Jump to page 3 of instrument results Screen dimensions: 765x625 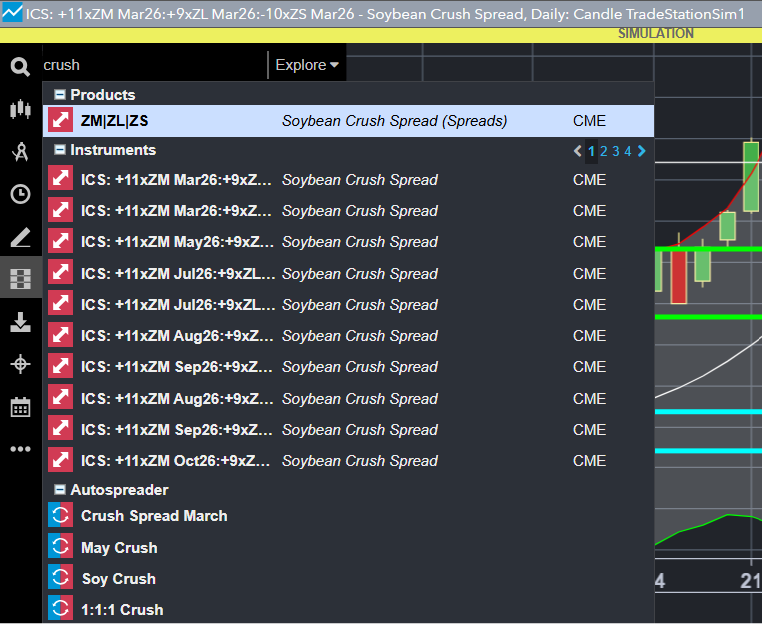click(x=616, y=151)
